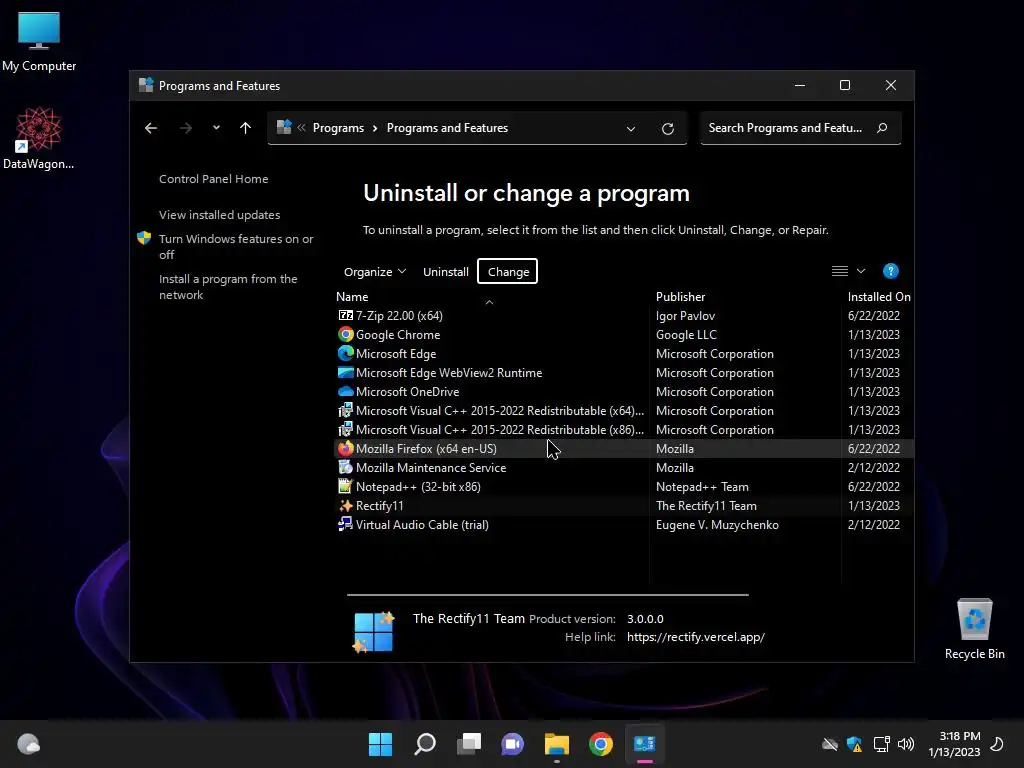Click the 7-Zip program icon
Screen dimensions: 1024x768
tap(345, 315)
